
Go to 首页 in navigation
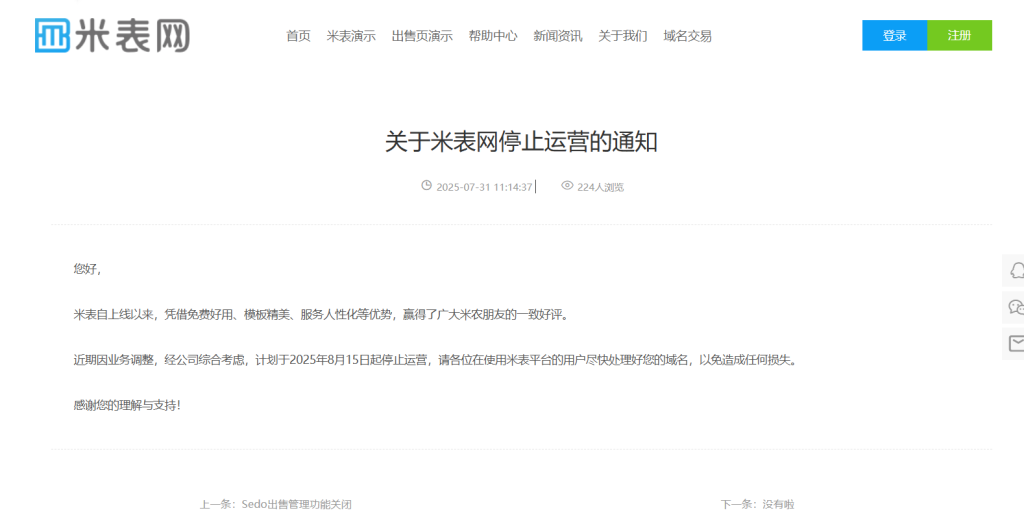(x=298, y=36)
